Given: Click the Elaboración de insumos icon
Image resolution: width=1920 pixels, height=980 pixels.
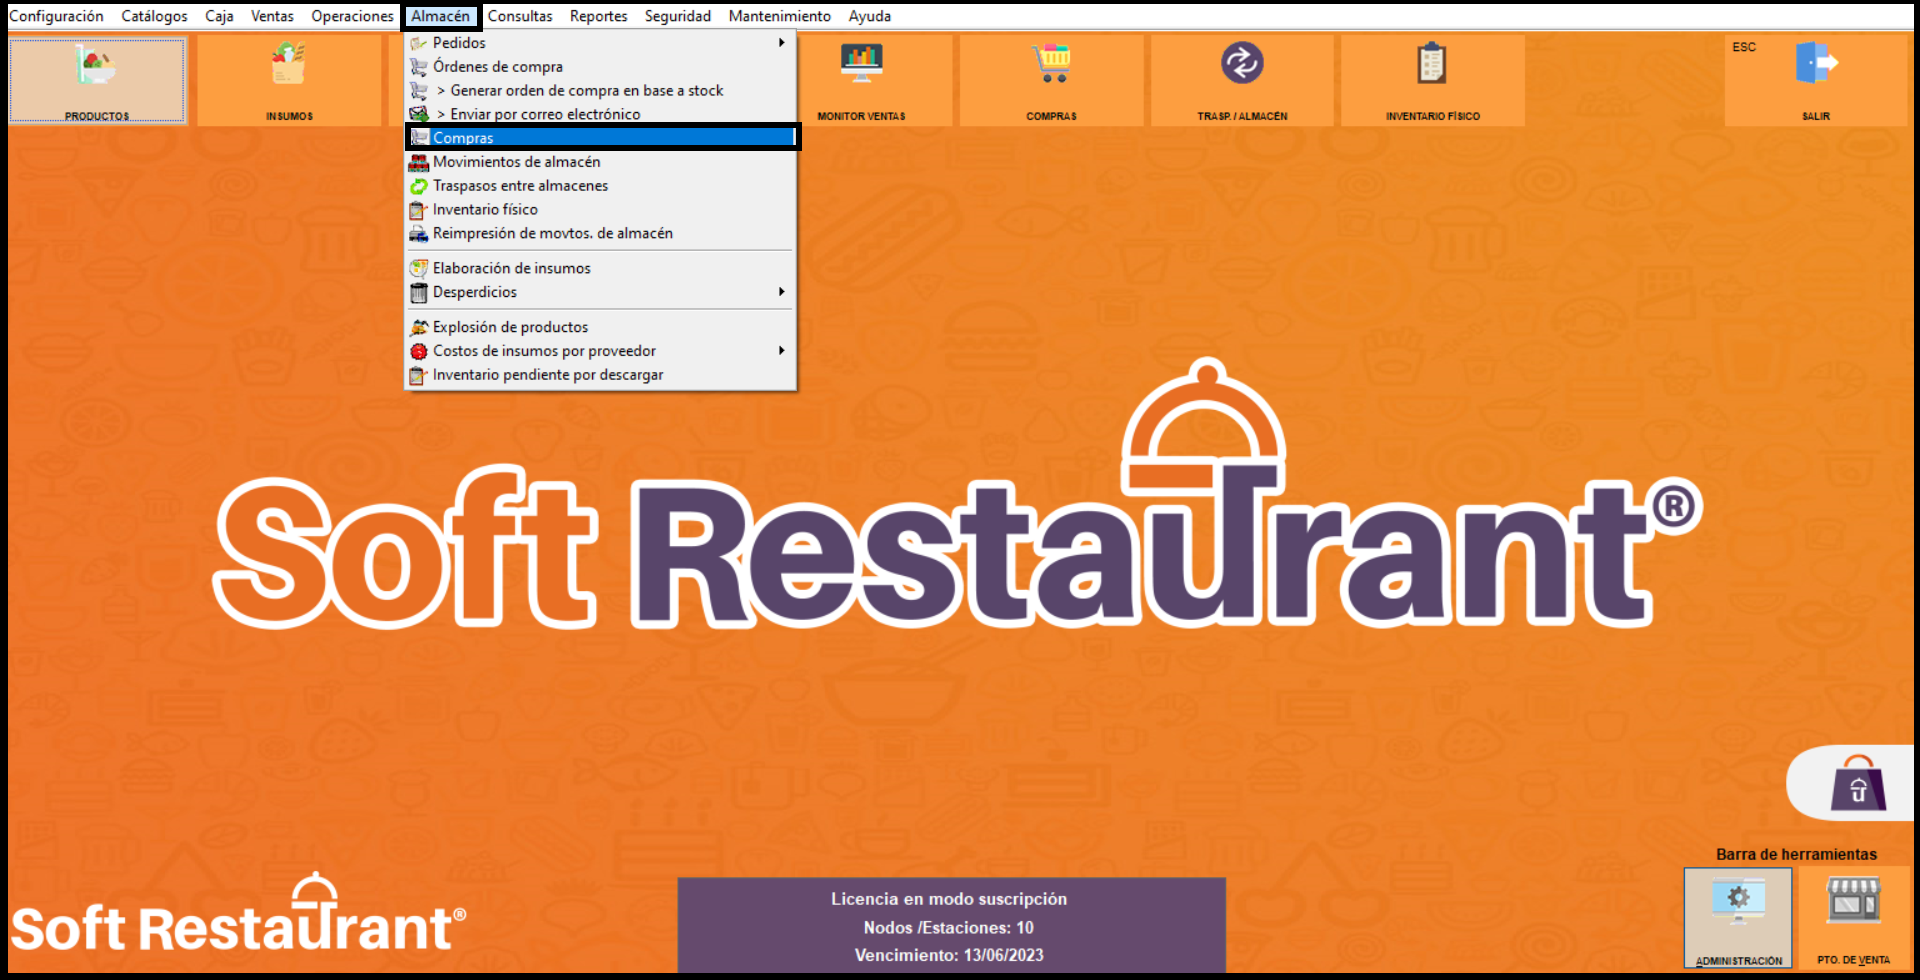Looking at the screenshot, I should tap(419, 268).
